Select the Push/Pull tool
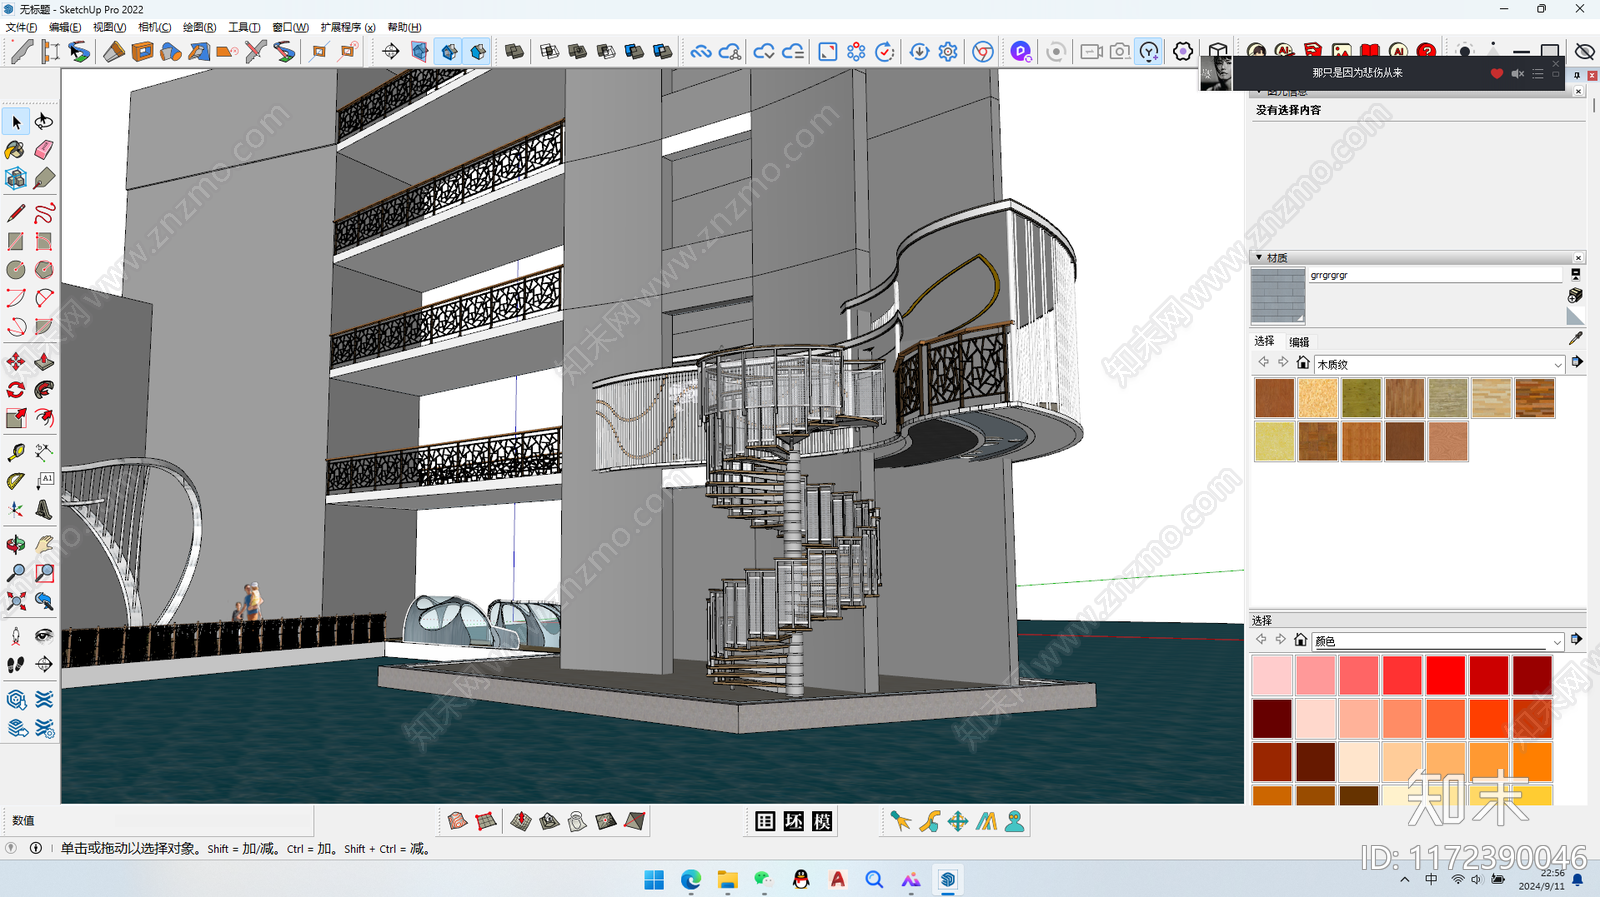Viewport: 1600px width, 897px height. click(x=44, y=361)
